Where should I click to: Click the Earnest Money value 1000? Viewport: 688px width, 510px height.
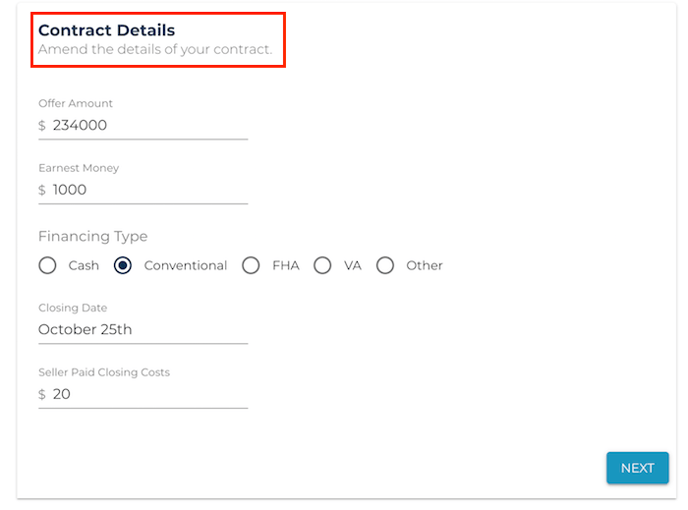point(70,190)
